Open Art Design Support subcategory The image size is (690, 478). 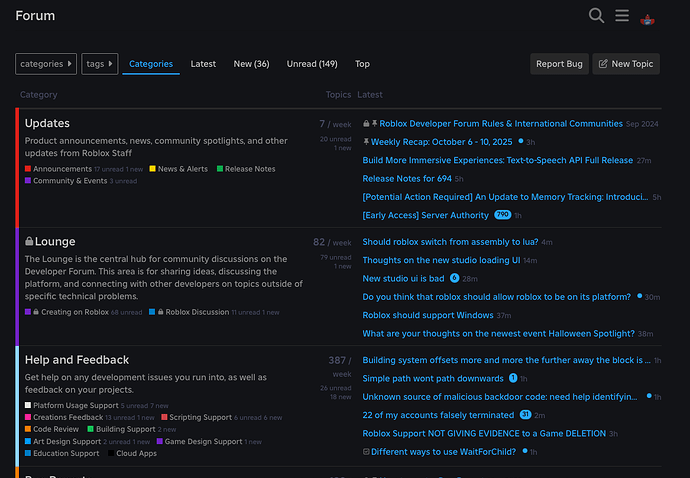(x=67, y=441)
